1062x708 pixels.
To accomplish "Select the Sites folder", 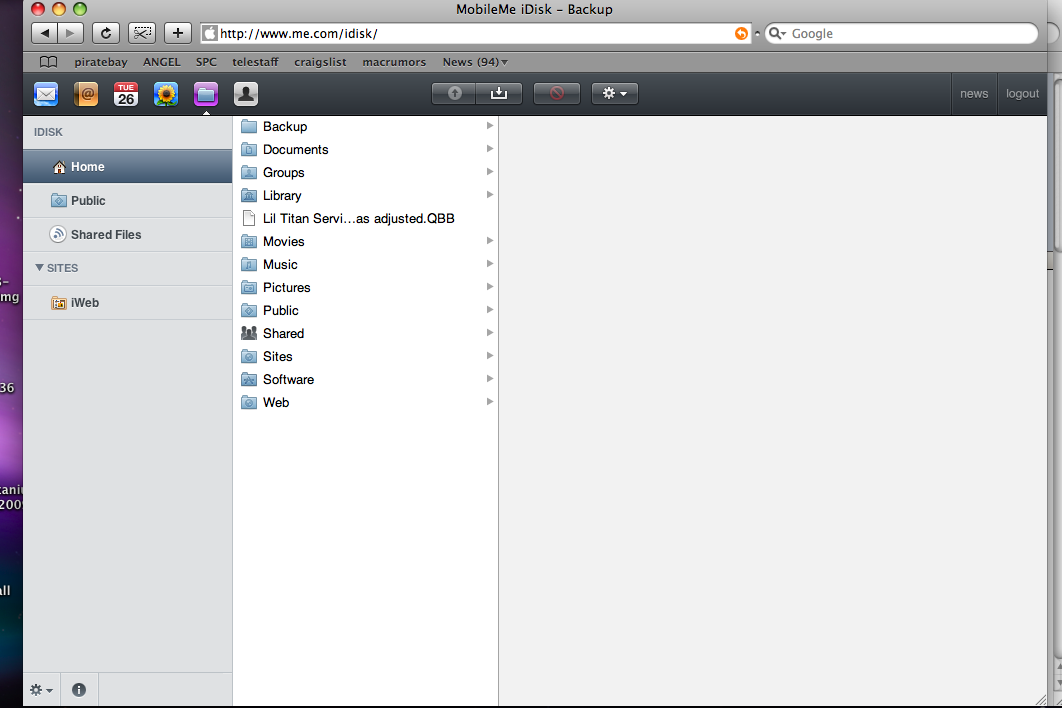I will [x=366, y=357].
